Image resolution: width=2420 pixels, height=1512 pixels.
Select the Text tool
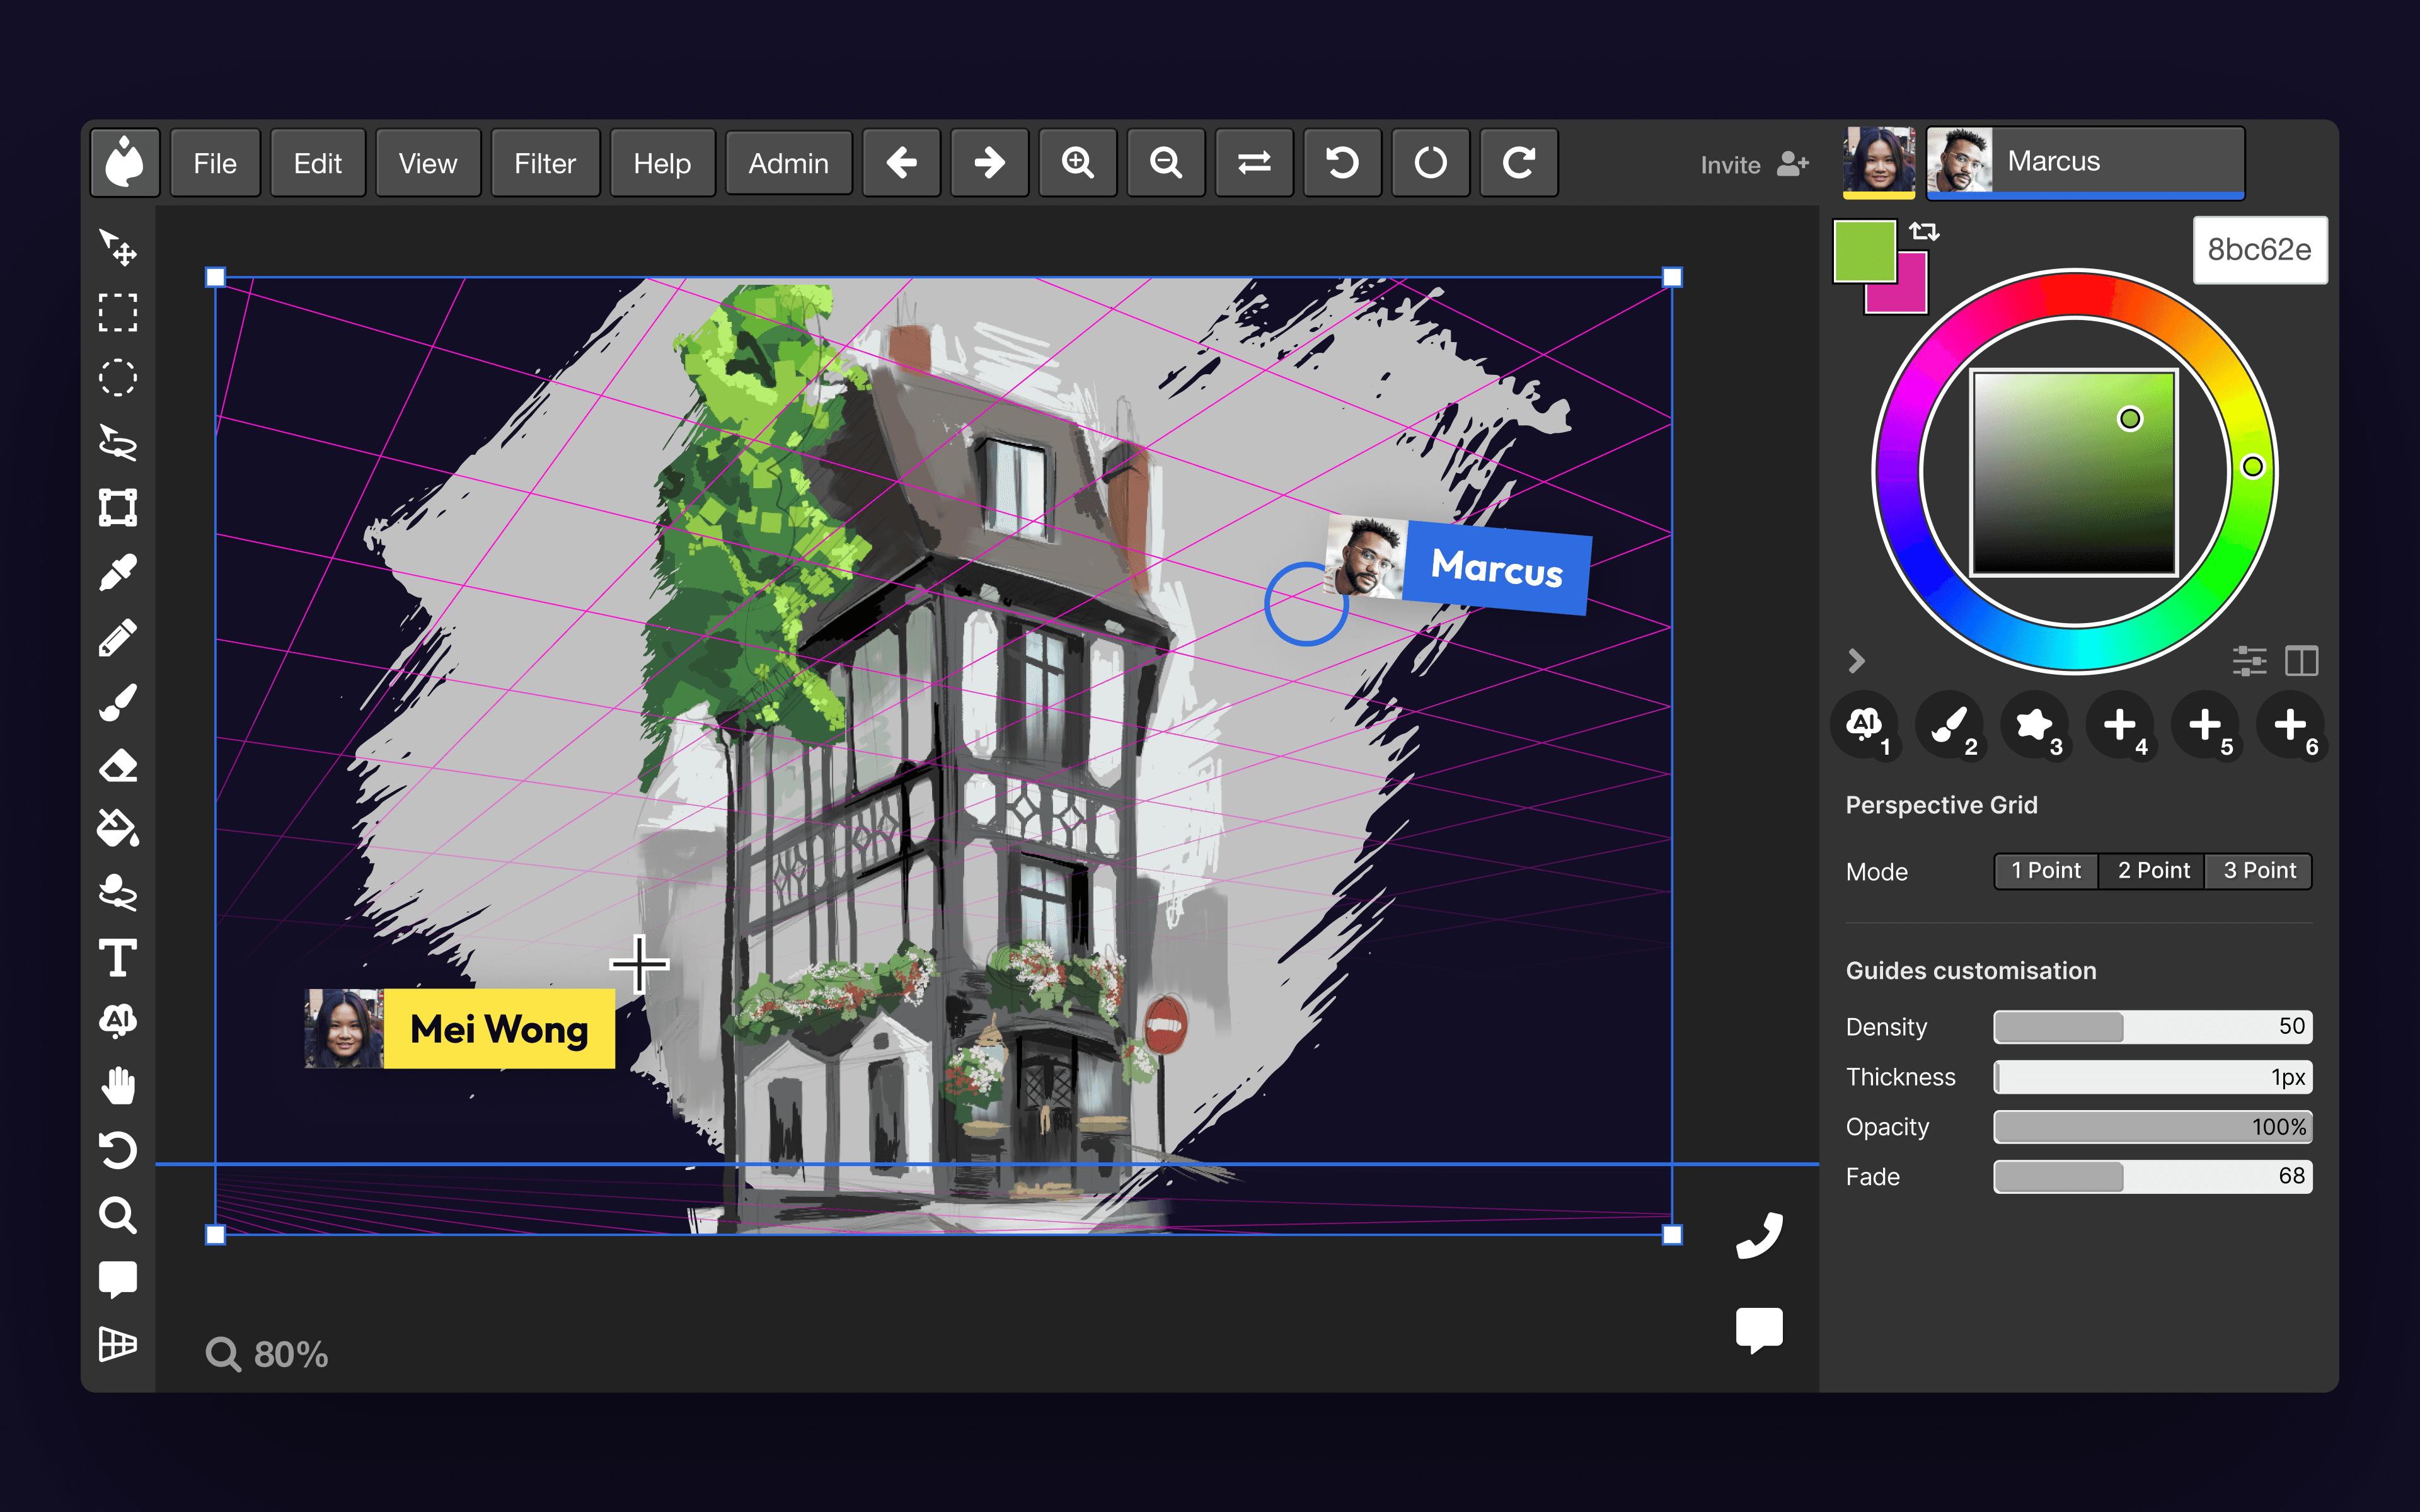point(118,958)
